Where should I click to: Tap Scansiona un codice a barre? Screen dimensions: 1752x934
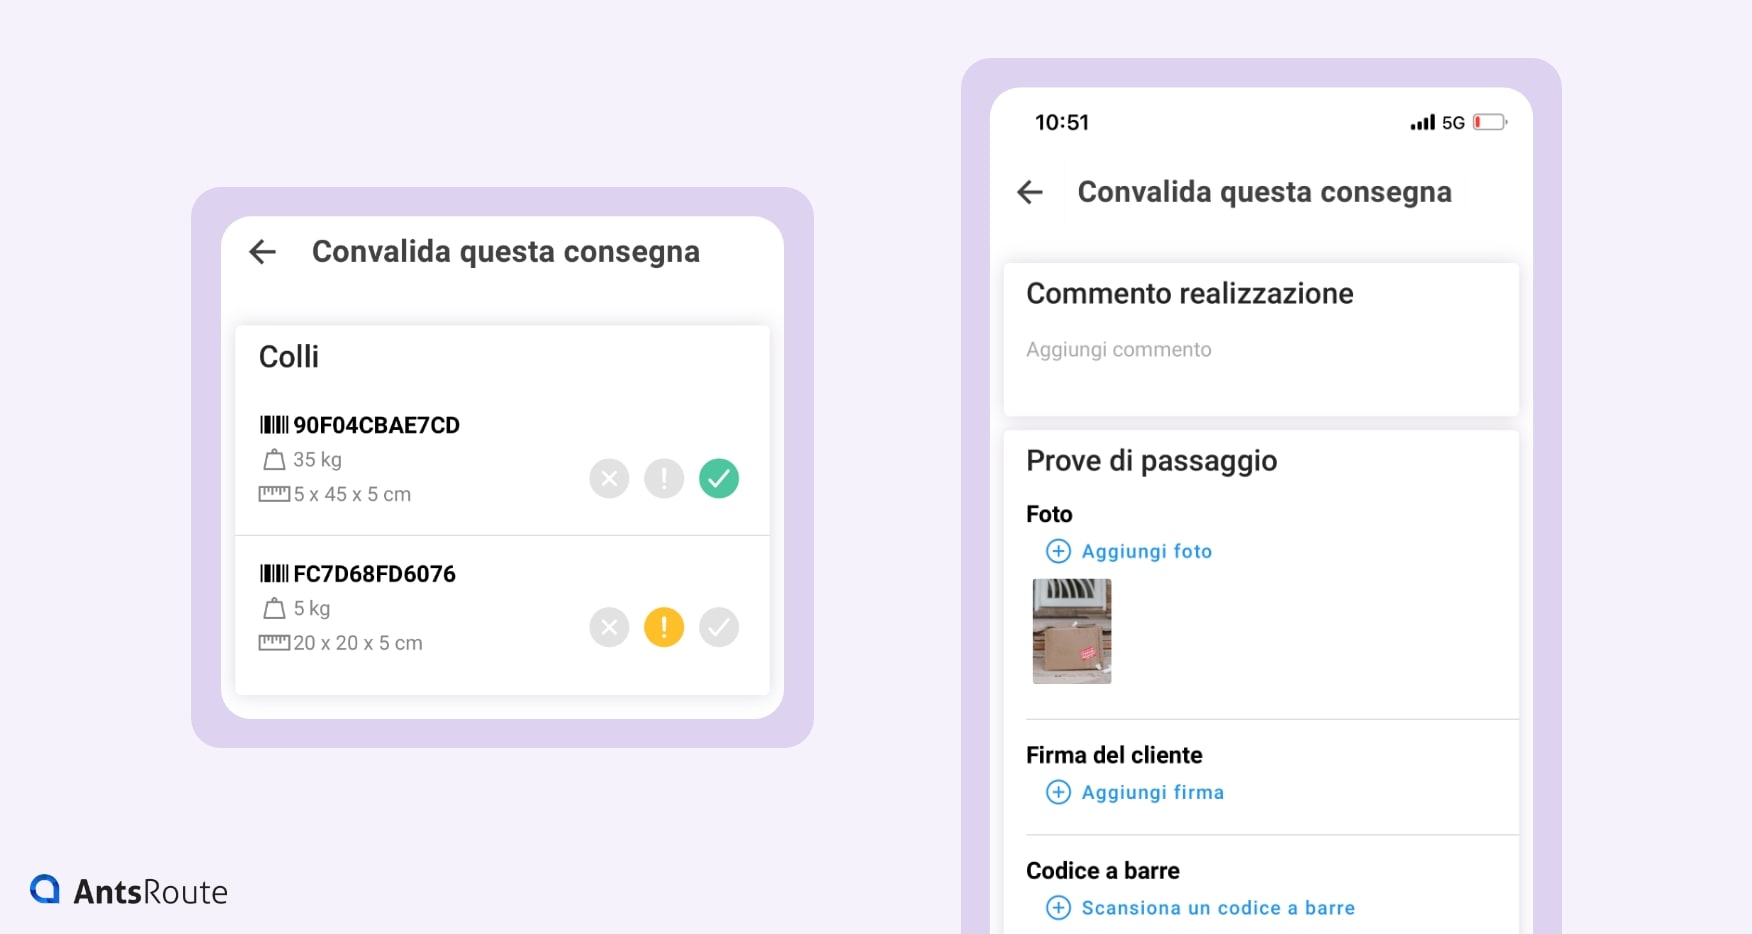coord(1218,908)
